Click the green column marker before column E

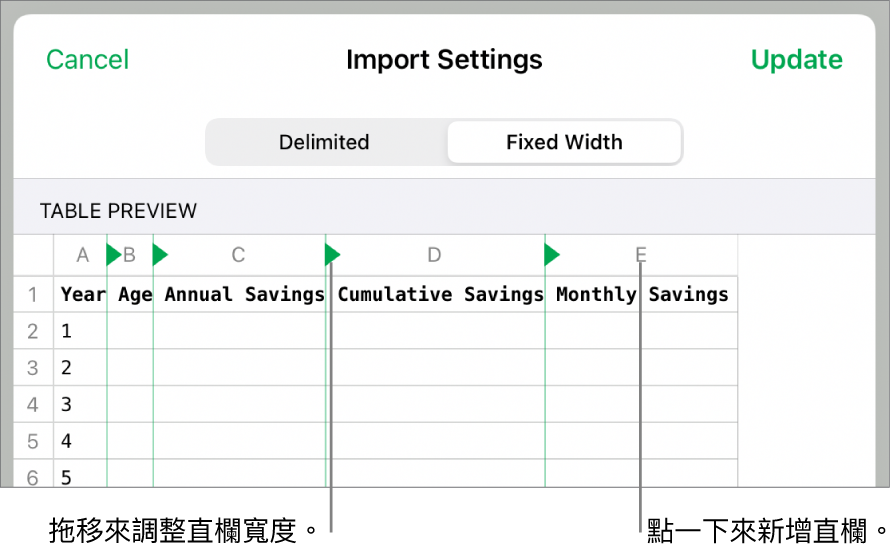(552, 256)
